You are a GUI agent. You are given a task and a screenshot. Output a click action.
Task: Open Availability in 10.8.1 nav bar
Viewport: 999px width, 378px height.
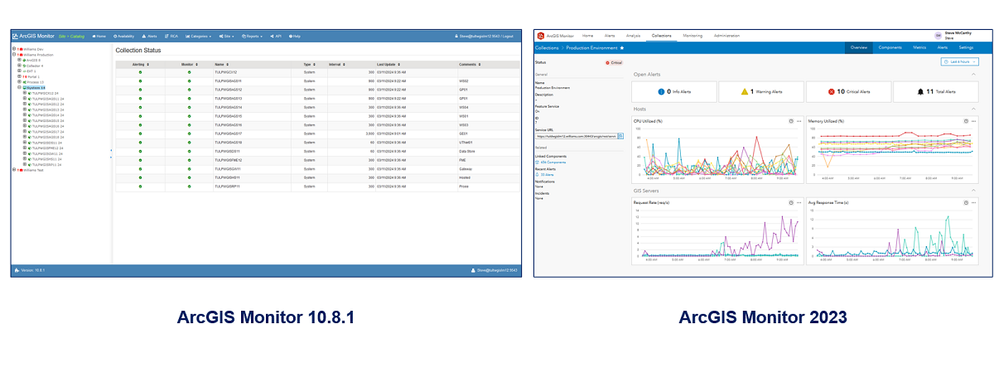click(124, 36)
